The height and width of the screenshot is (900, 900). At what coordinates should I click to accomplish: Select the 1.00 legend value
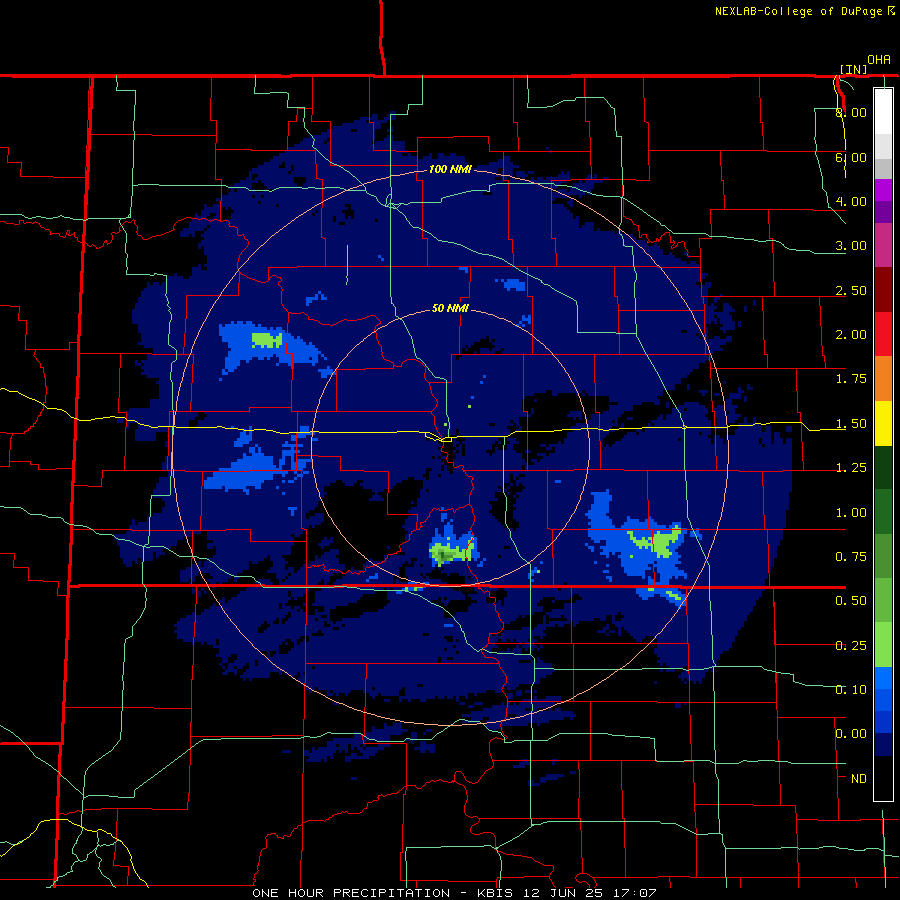coord(851,513)
